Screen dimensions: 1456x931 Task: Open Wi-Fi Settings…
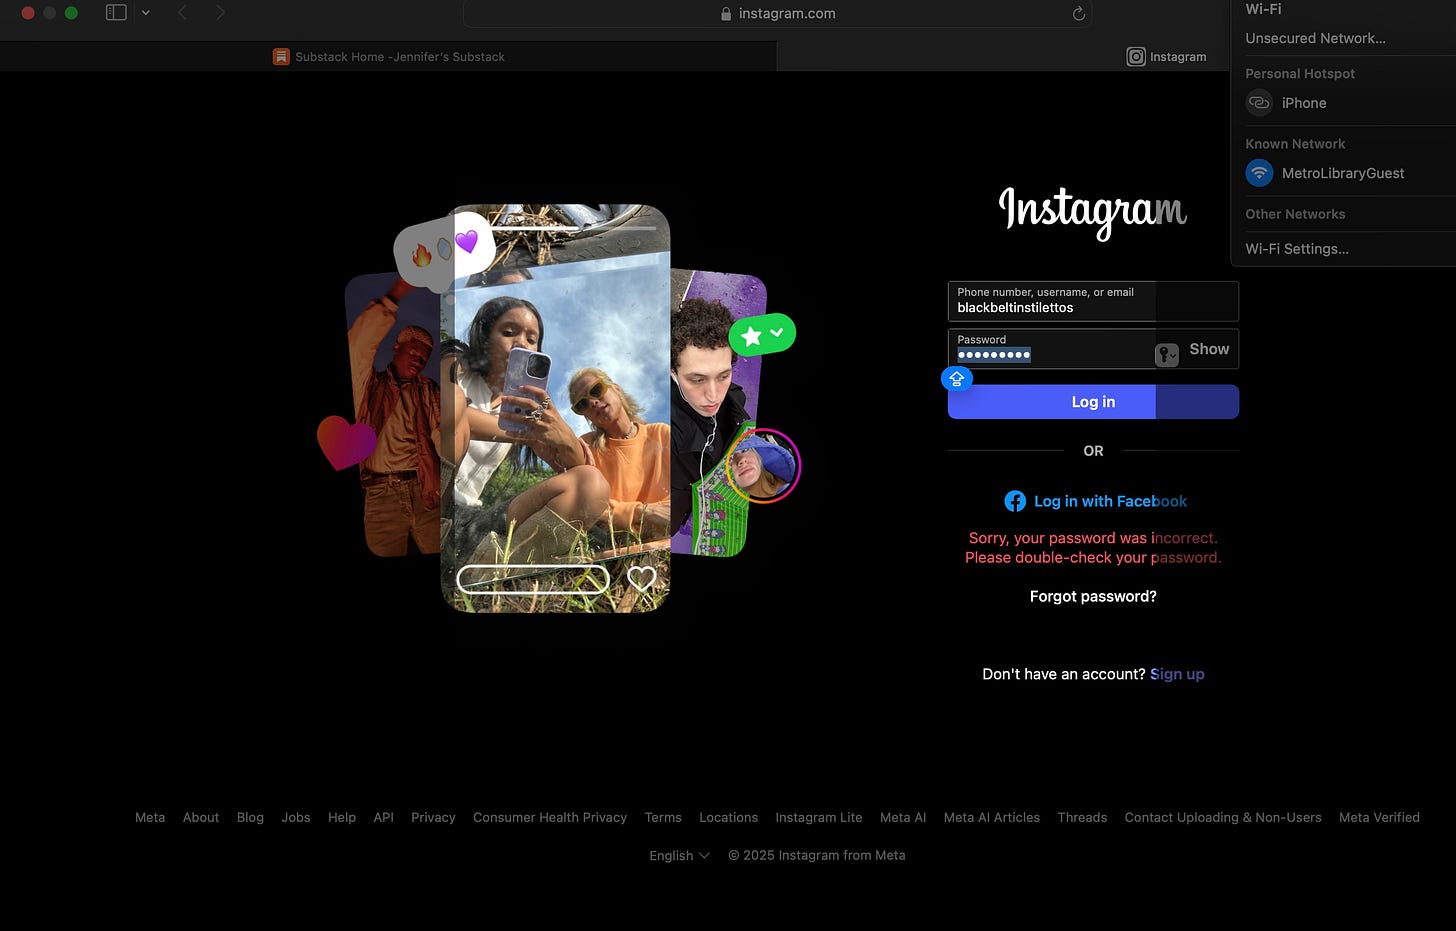coord(1297,249)
